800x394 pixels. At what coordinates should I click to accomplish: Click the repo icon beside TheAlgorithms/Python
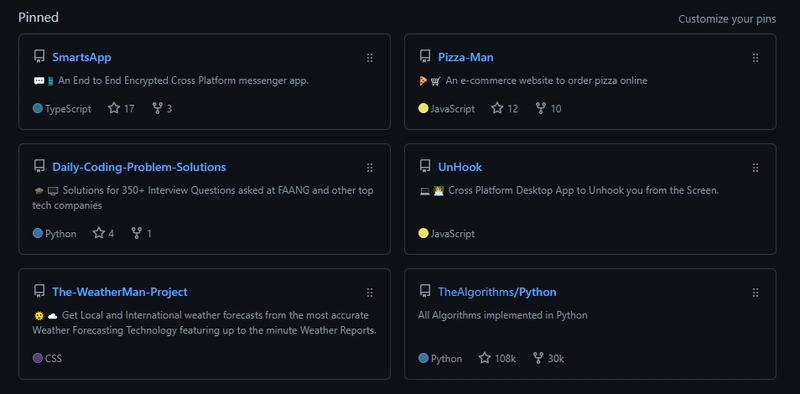click(x=425, y=291)
